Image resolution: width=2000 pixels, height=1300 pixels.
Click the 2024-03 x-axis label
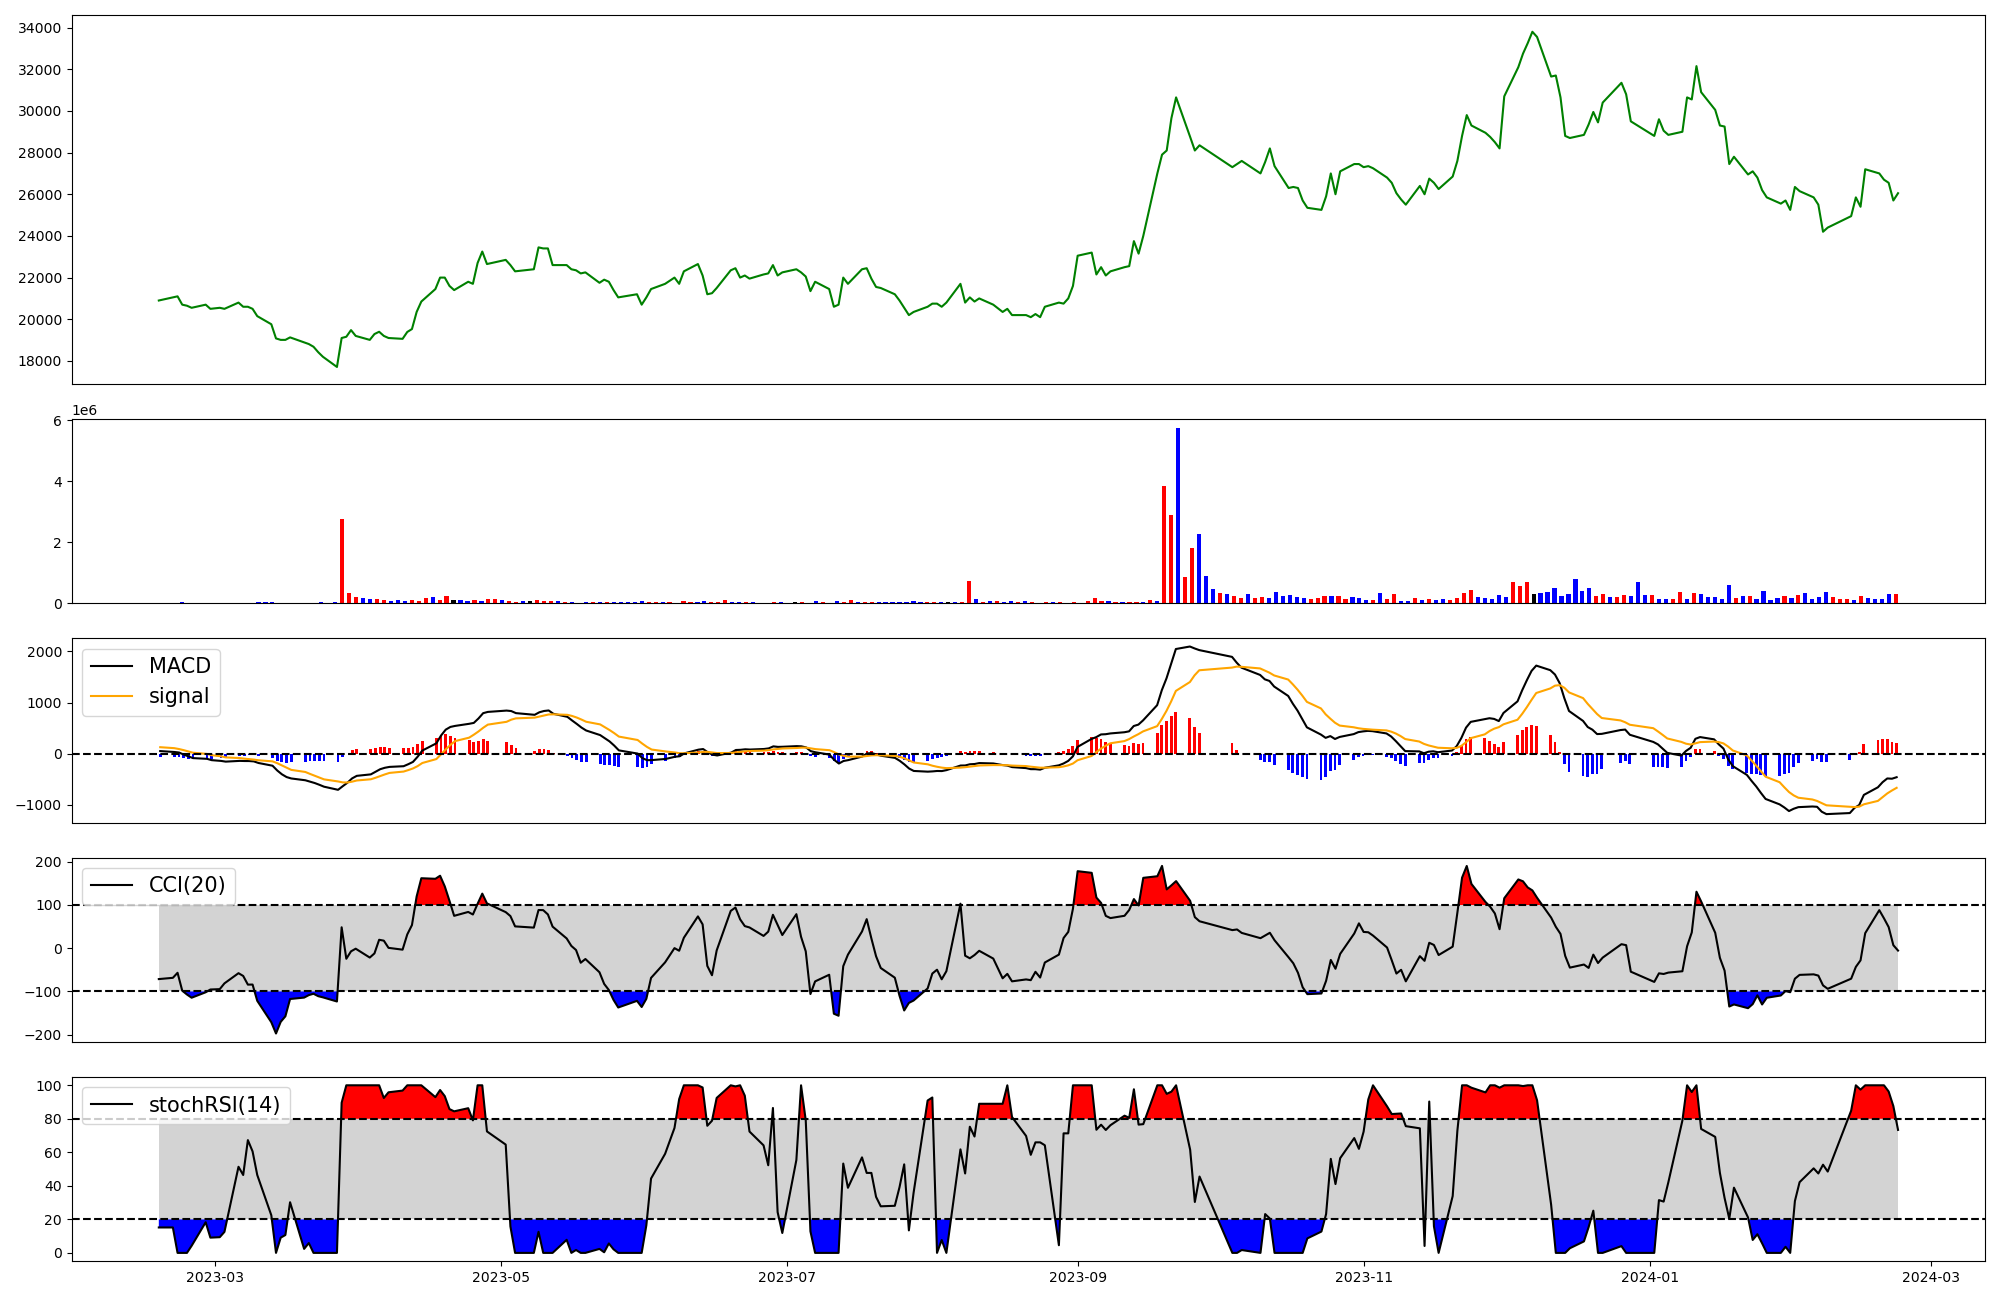pyautogui.click(x=1931, y=1277)
